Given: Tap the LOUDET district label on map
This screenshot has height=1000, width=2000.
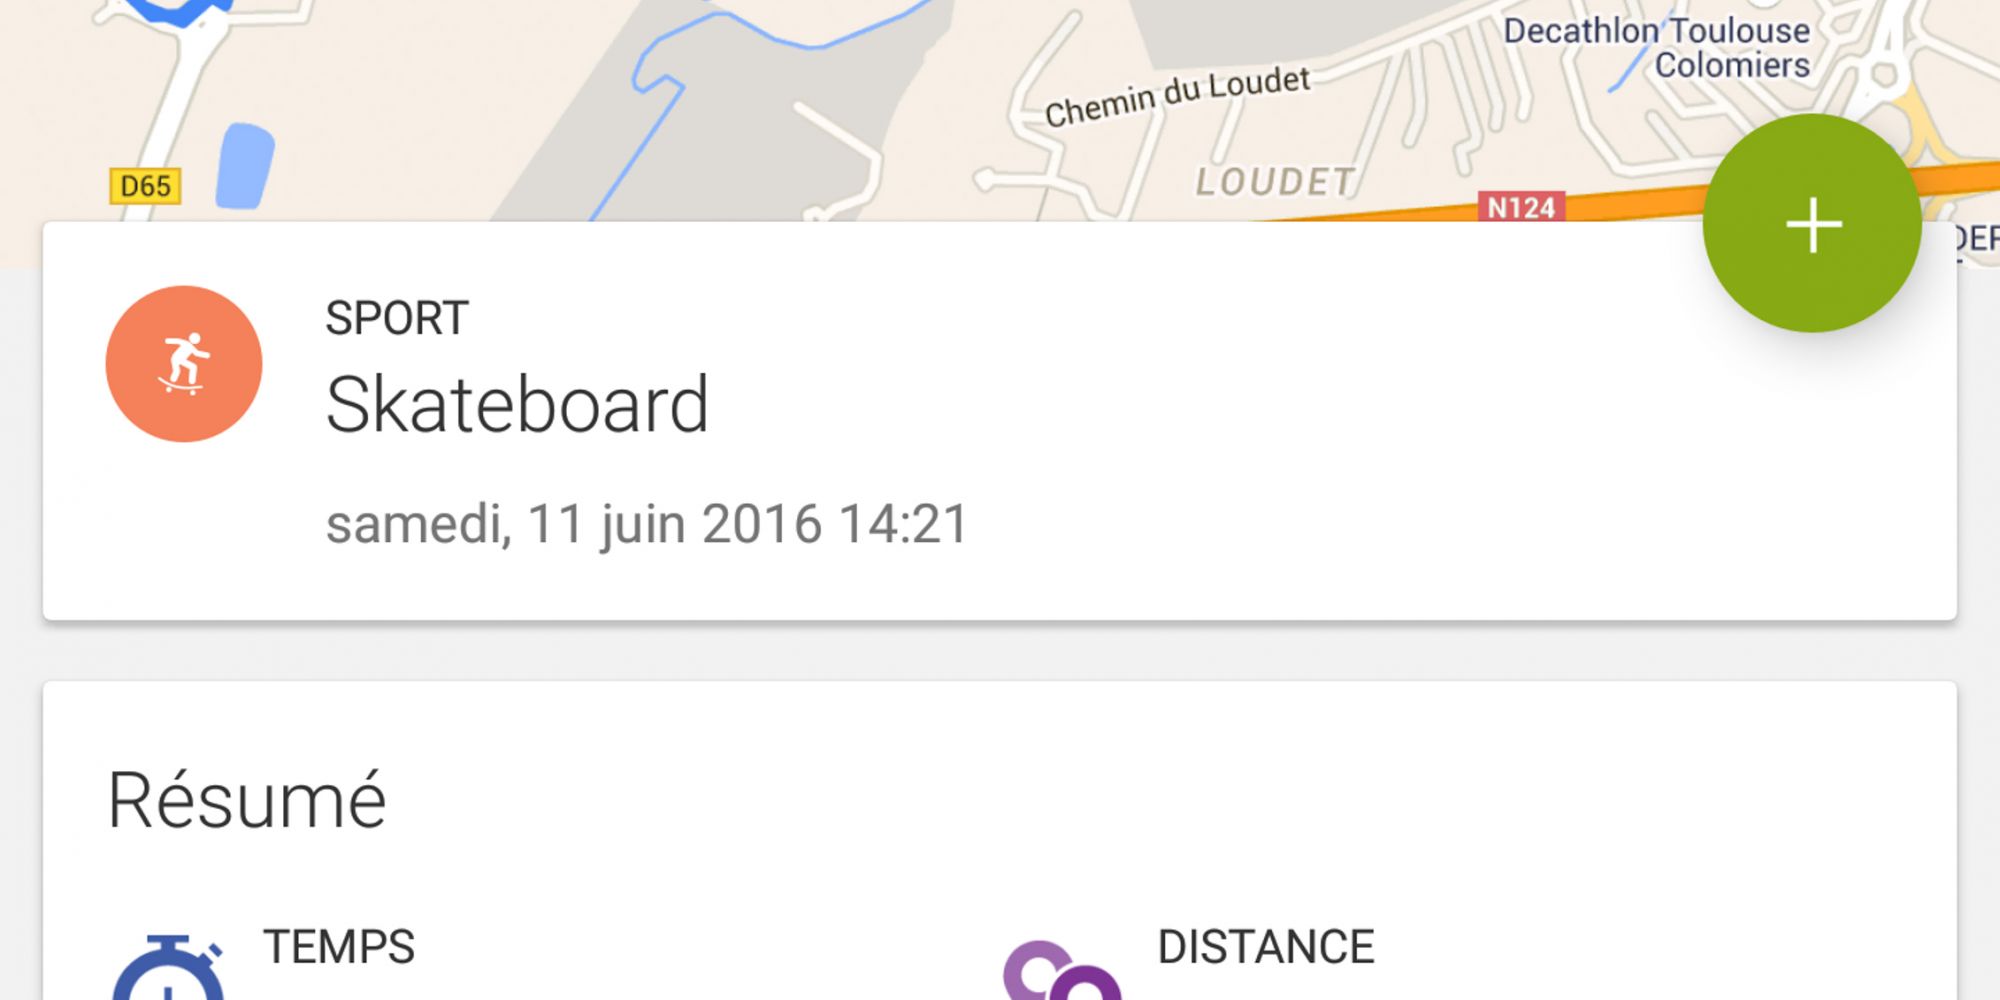Looking at the screenshot, I should (1275, 182).
